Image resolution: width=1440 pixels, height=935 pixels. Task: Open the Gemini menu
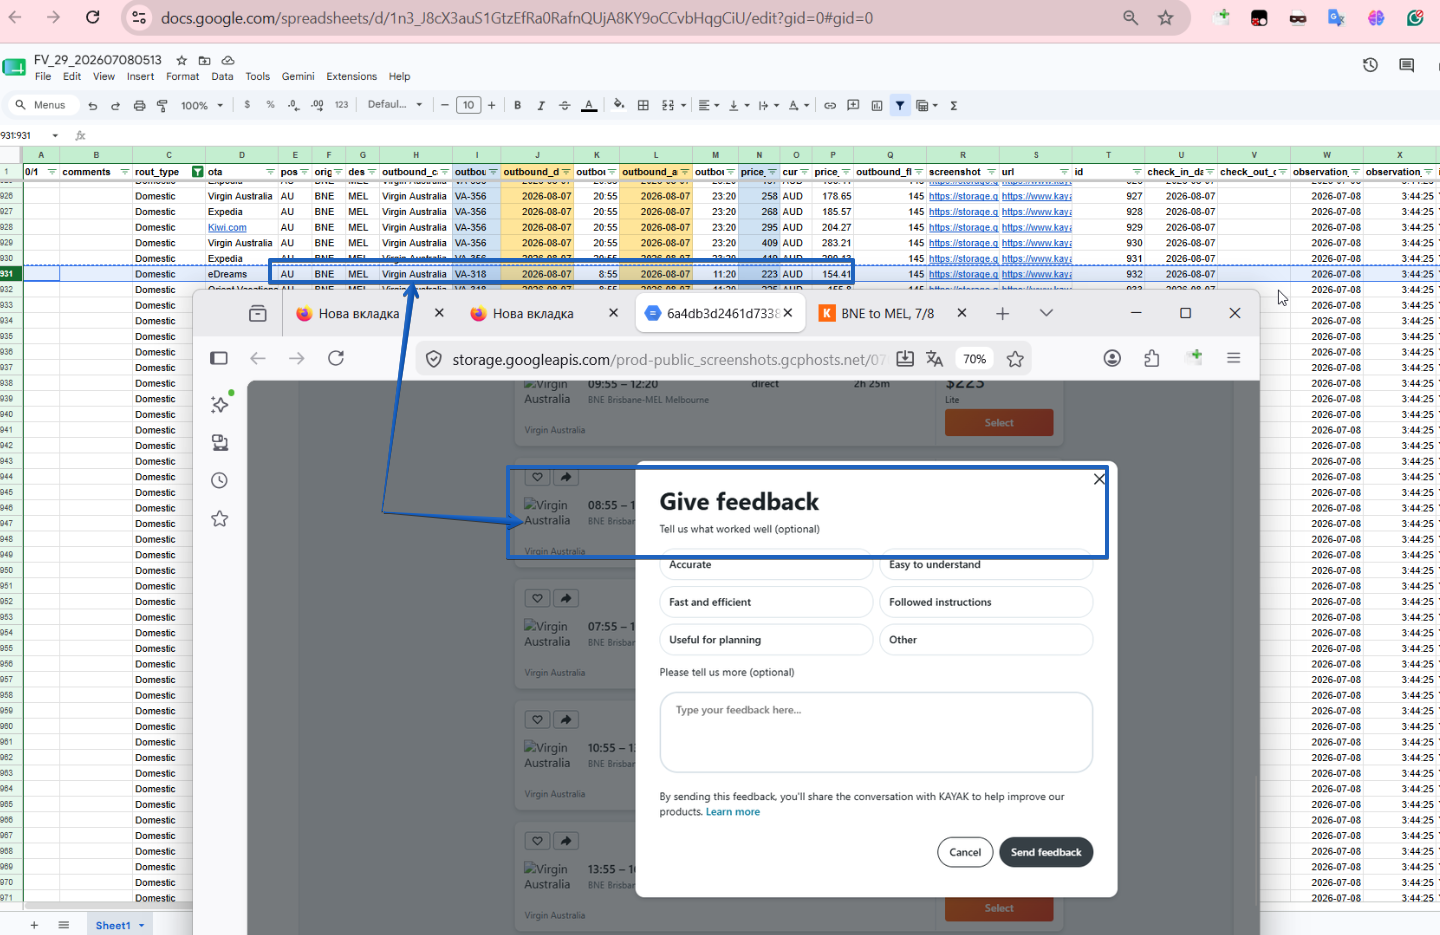(298, 76)
